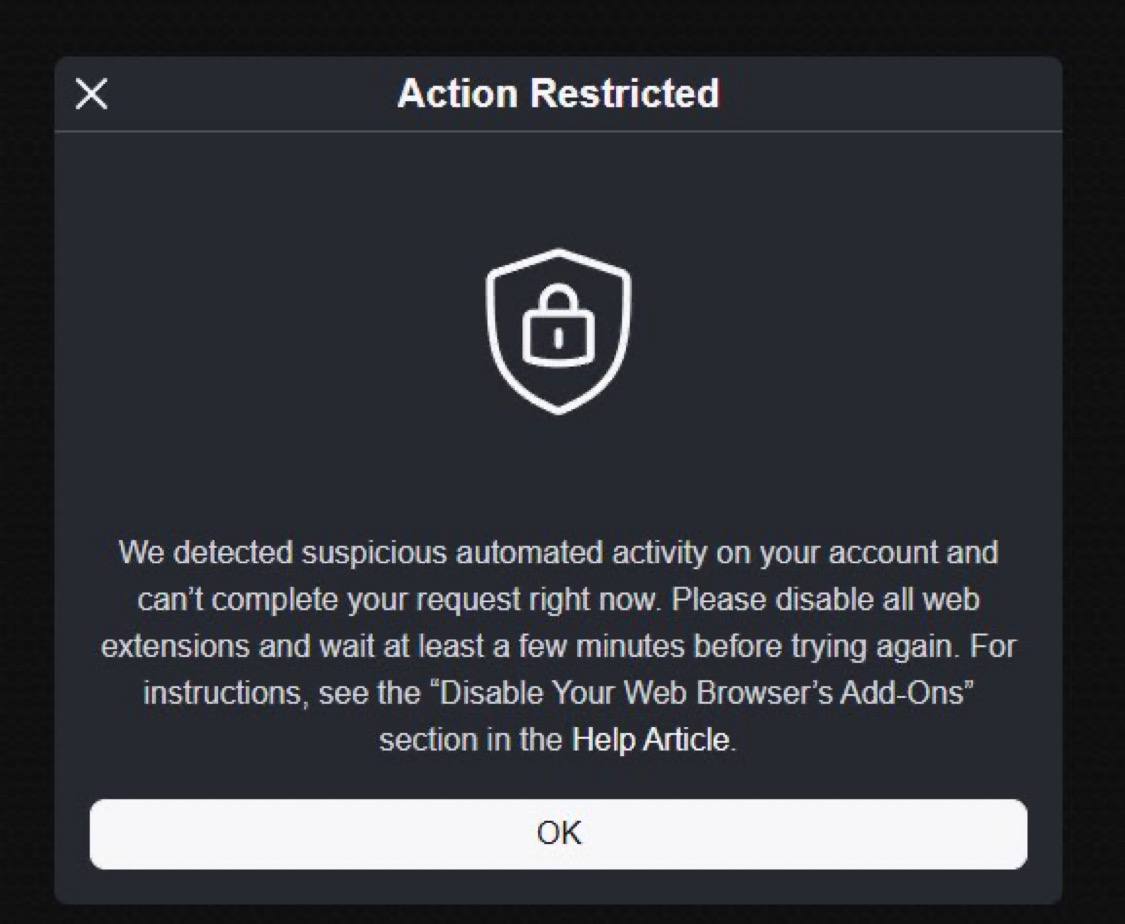Close the Action Restricted dialog with X
The image size is (1125, 924).
91,95
